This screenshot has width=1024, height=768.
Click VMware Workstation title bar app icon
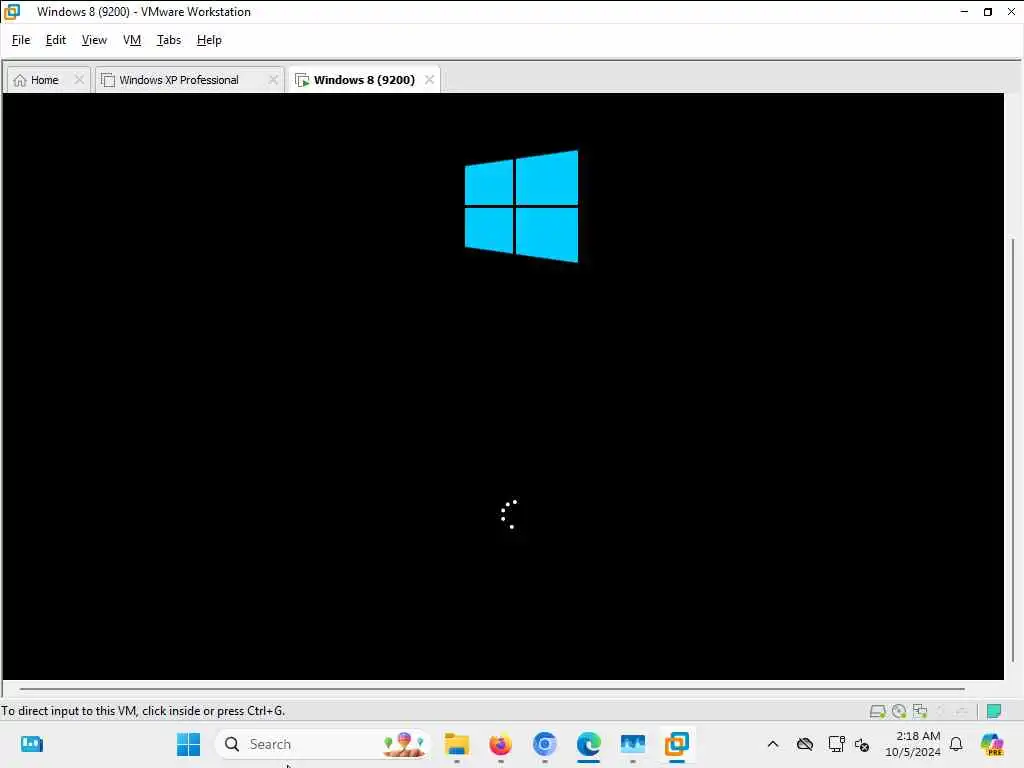(x=12, y=12)
